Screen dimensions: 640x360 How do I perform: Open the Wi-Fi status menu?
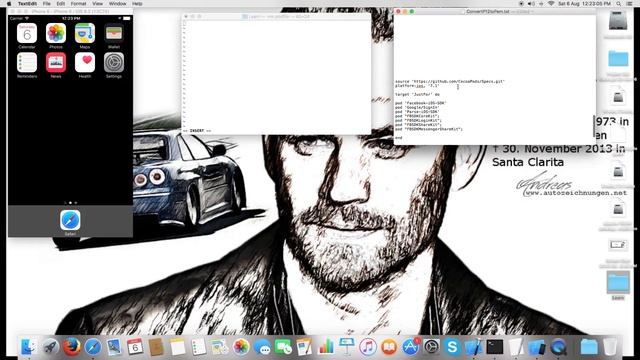[551, 4]
